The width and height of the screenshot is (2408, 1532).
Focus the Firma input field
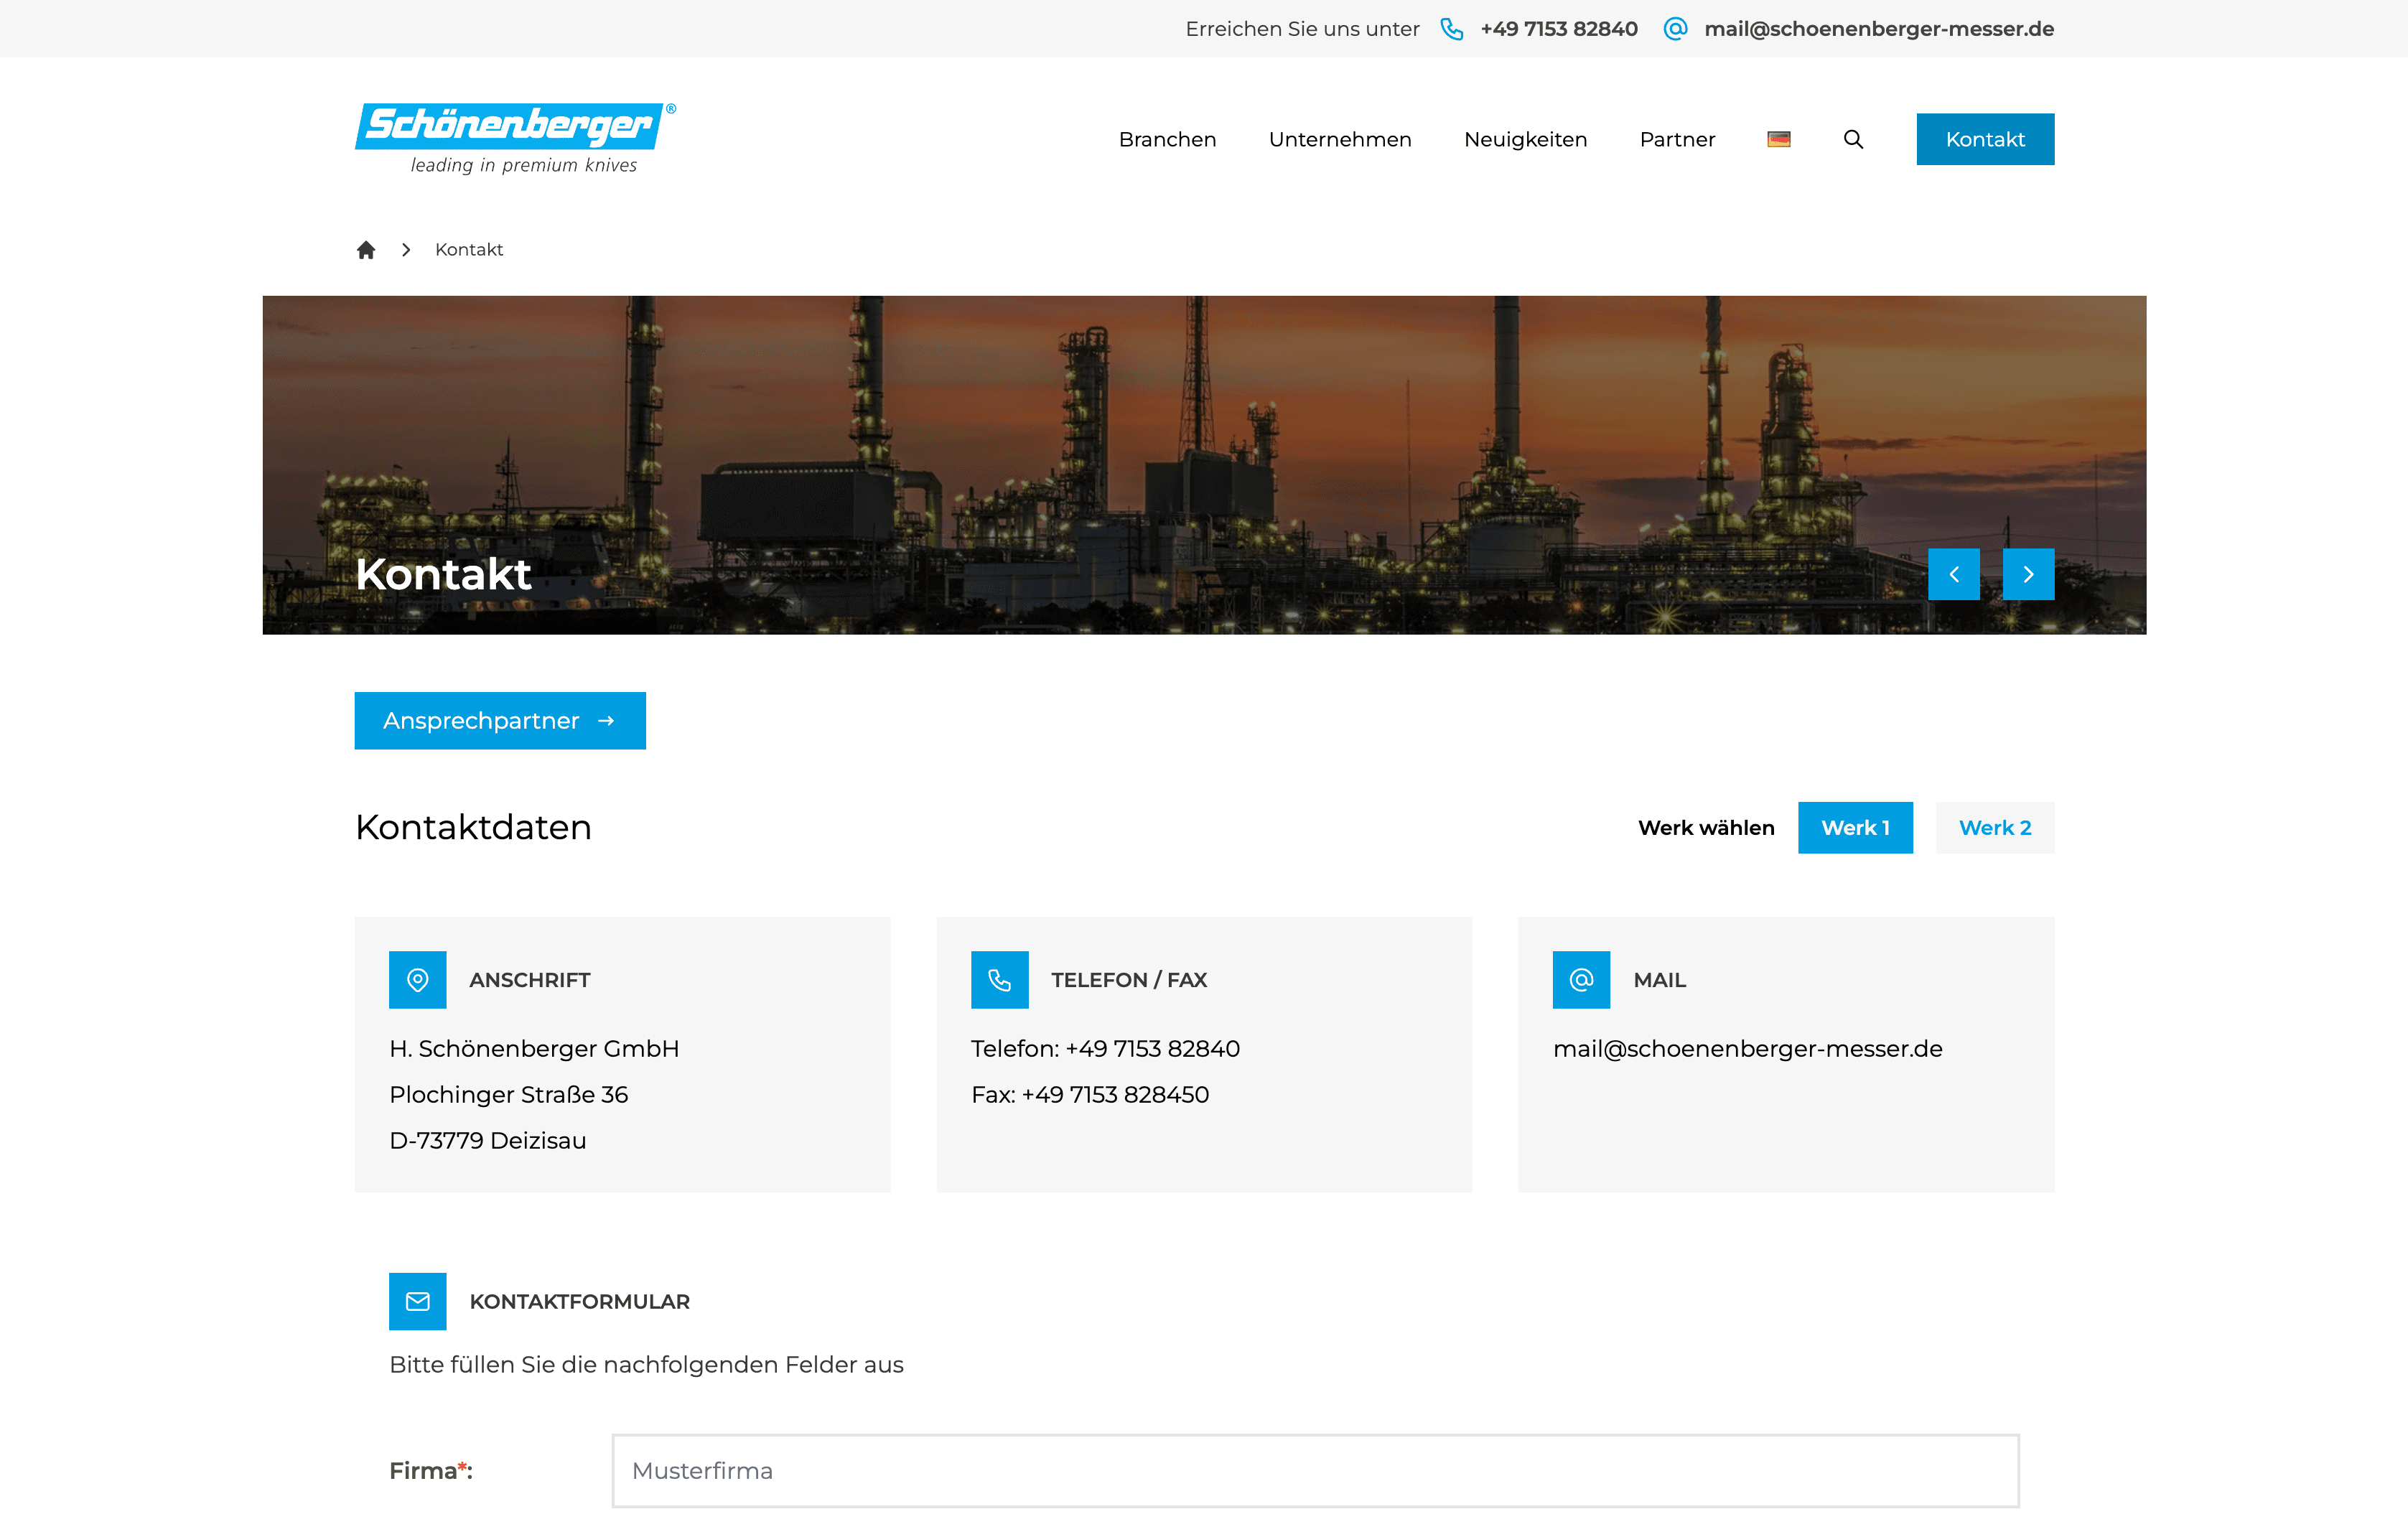(x=1315, y=1470)
